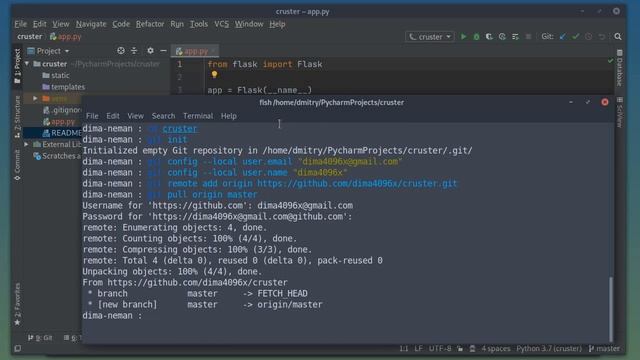Select the app.py editor tab
640x360 pixels.
[195, 51]
